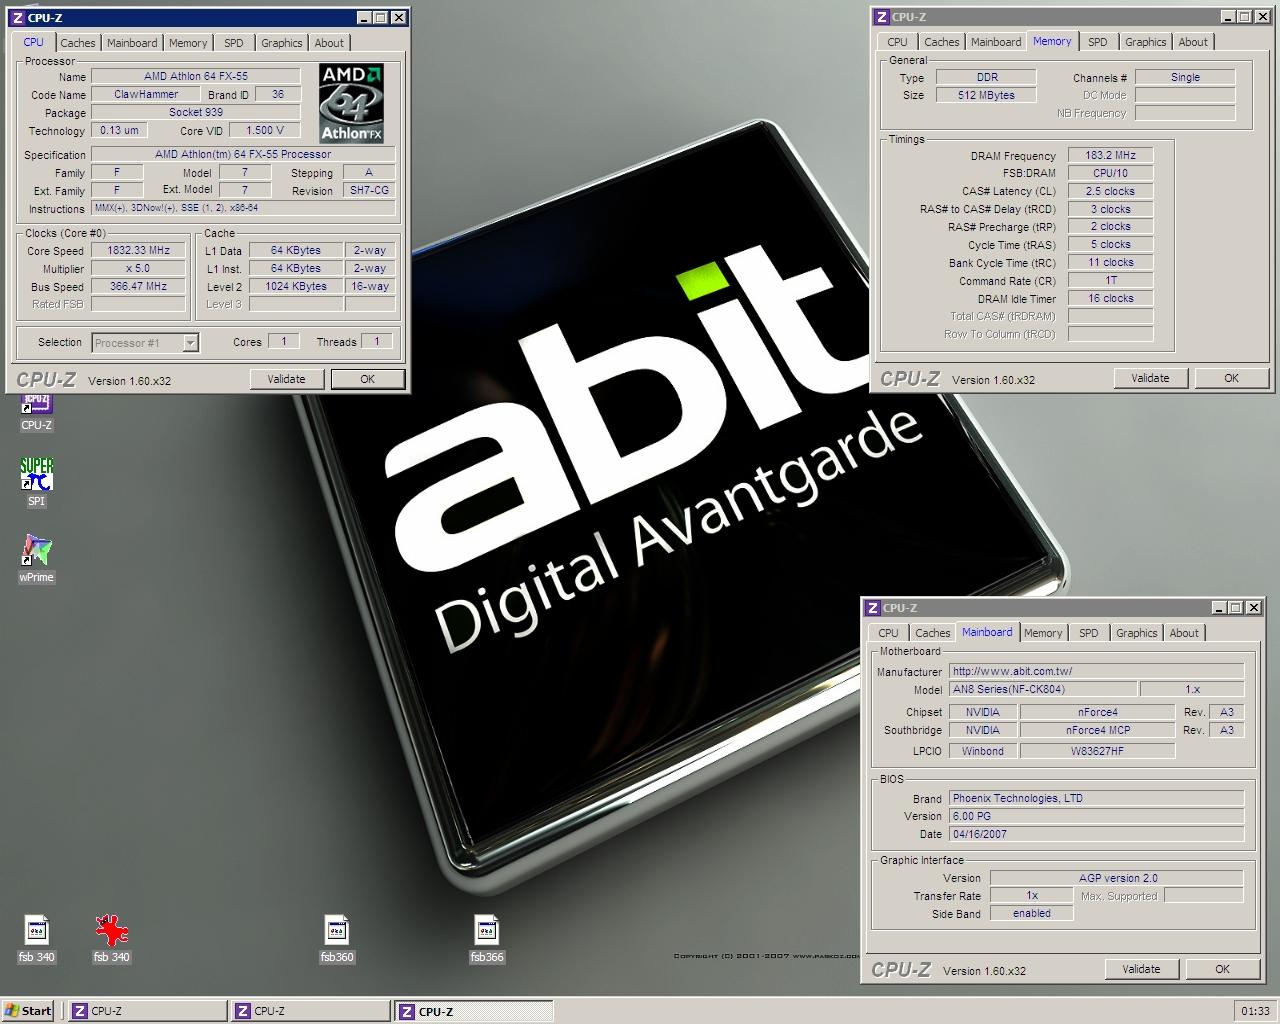
Task: Click the http://www.abit.com.tw/ manufacturer field
Action: coord(1097,671)
